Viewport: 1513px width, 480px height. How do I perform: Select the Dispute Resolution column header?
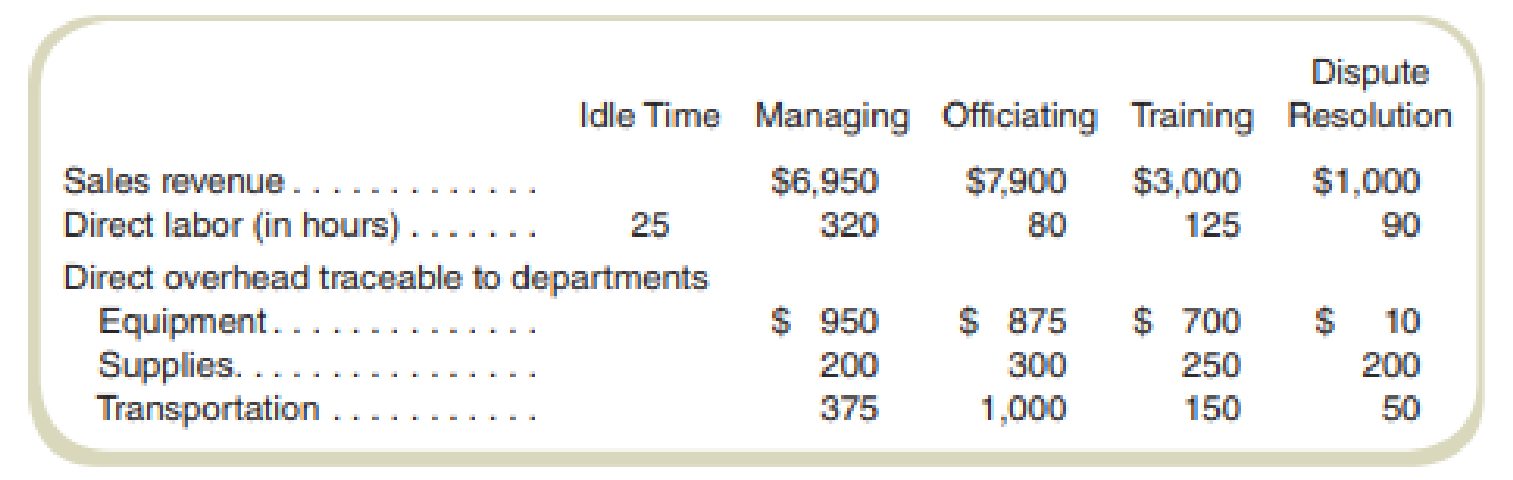pos(1369,94)
